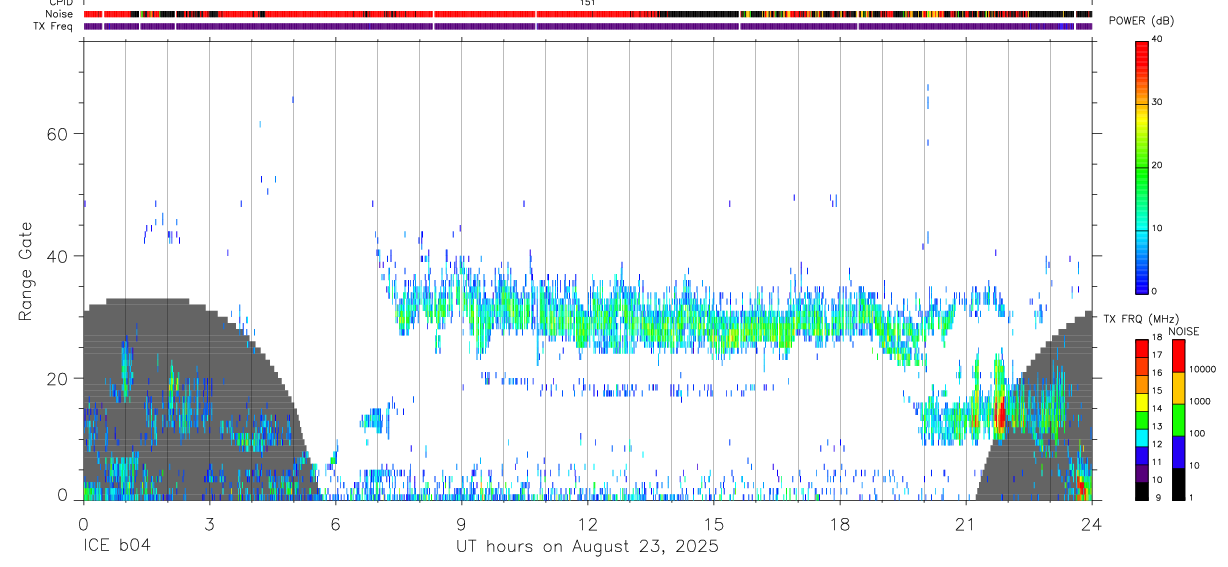Click the '21' UT hour tick label
This screenshot has height=567, width=1228.
pos(966,523)
